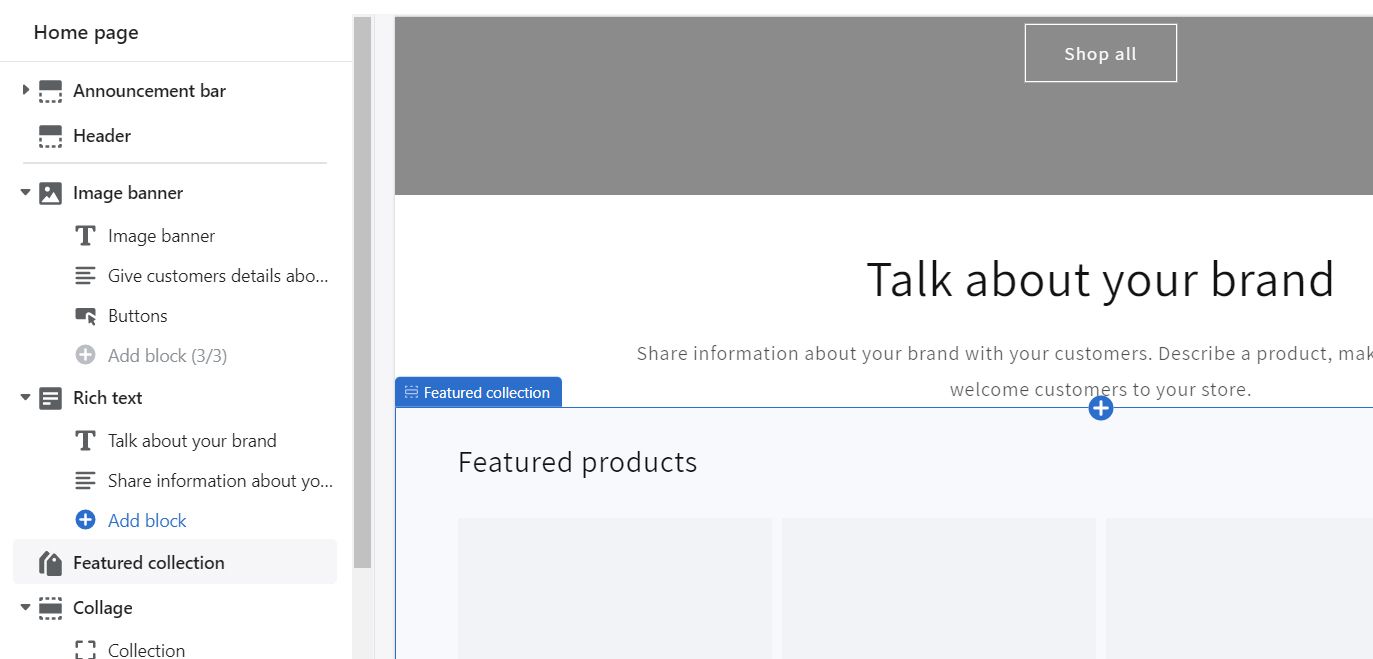Collapse the Collage section
This screenshot has height=659, width=1373.
click(25, 608)
